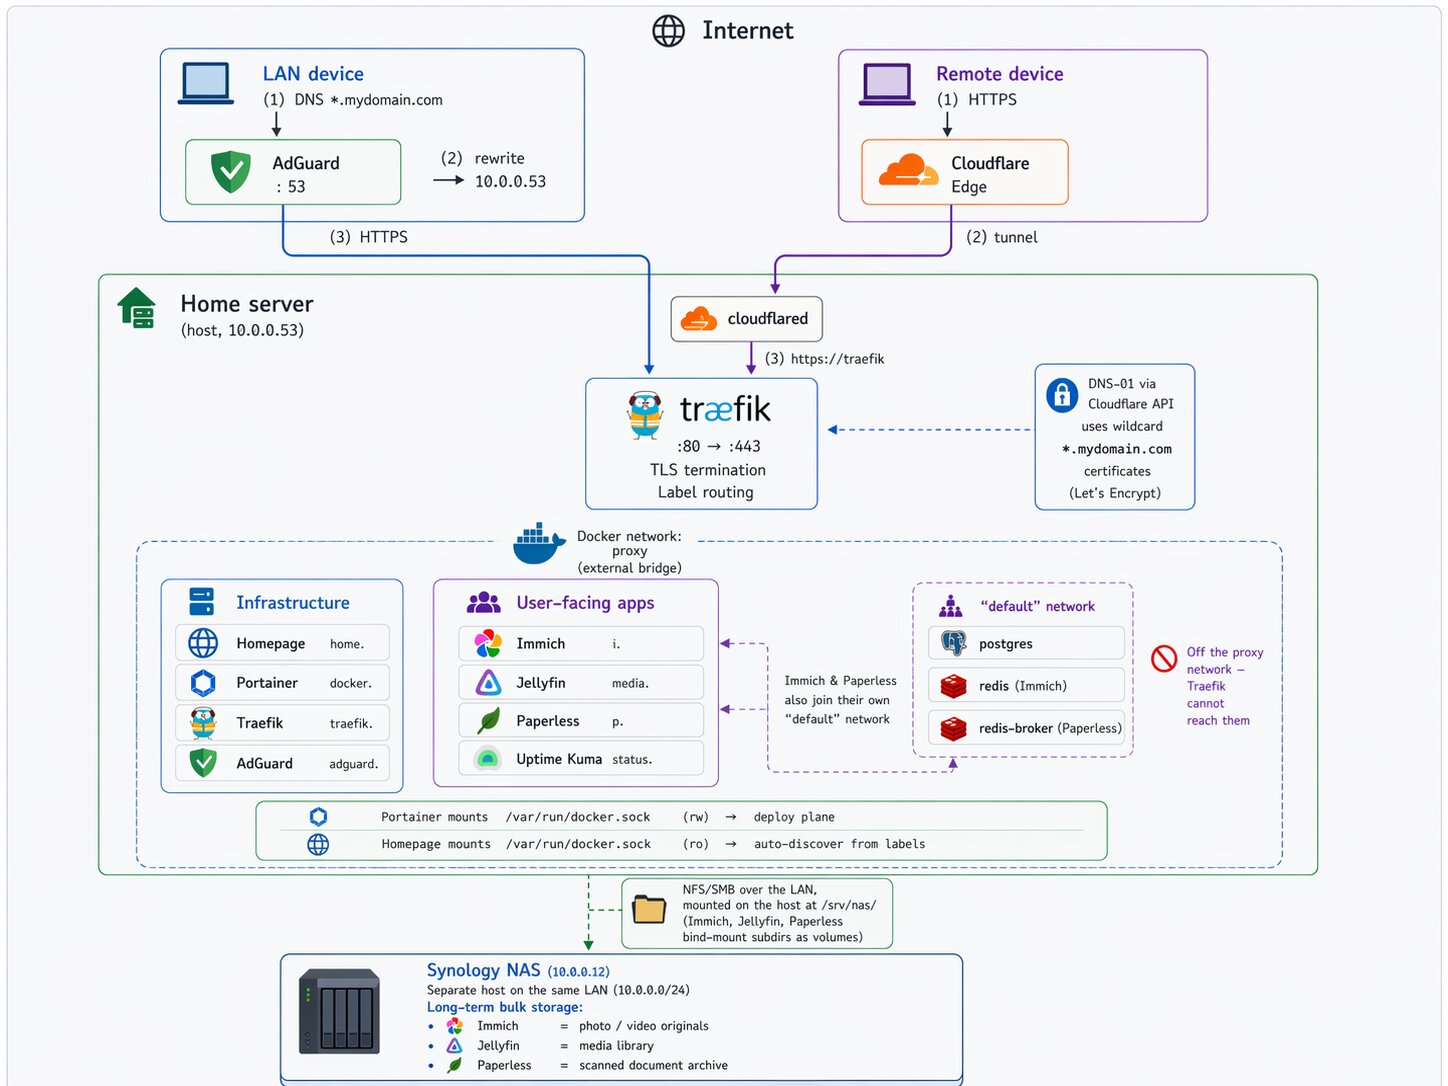This screenshot has height=1086, width=1448.
Task: Click the "(rw)" mount mode text
Action: point(696,817)
